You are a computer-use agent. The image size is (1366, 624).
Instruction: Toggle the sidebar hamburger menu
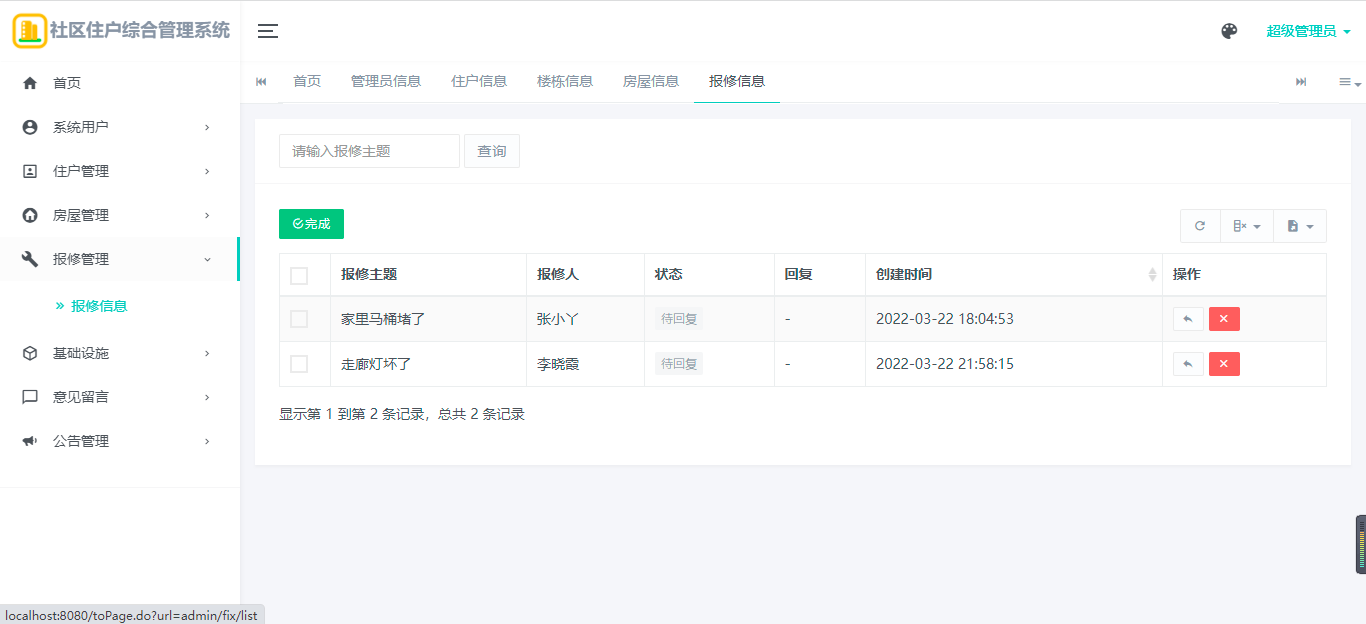pyautogui.click(x=267, y=31)
